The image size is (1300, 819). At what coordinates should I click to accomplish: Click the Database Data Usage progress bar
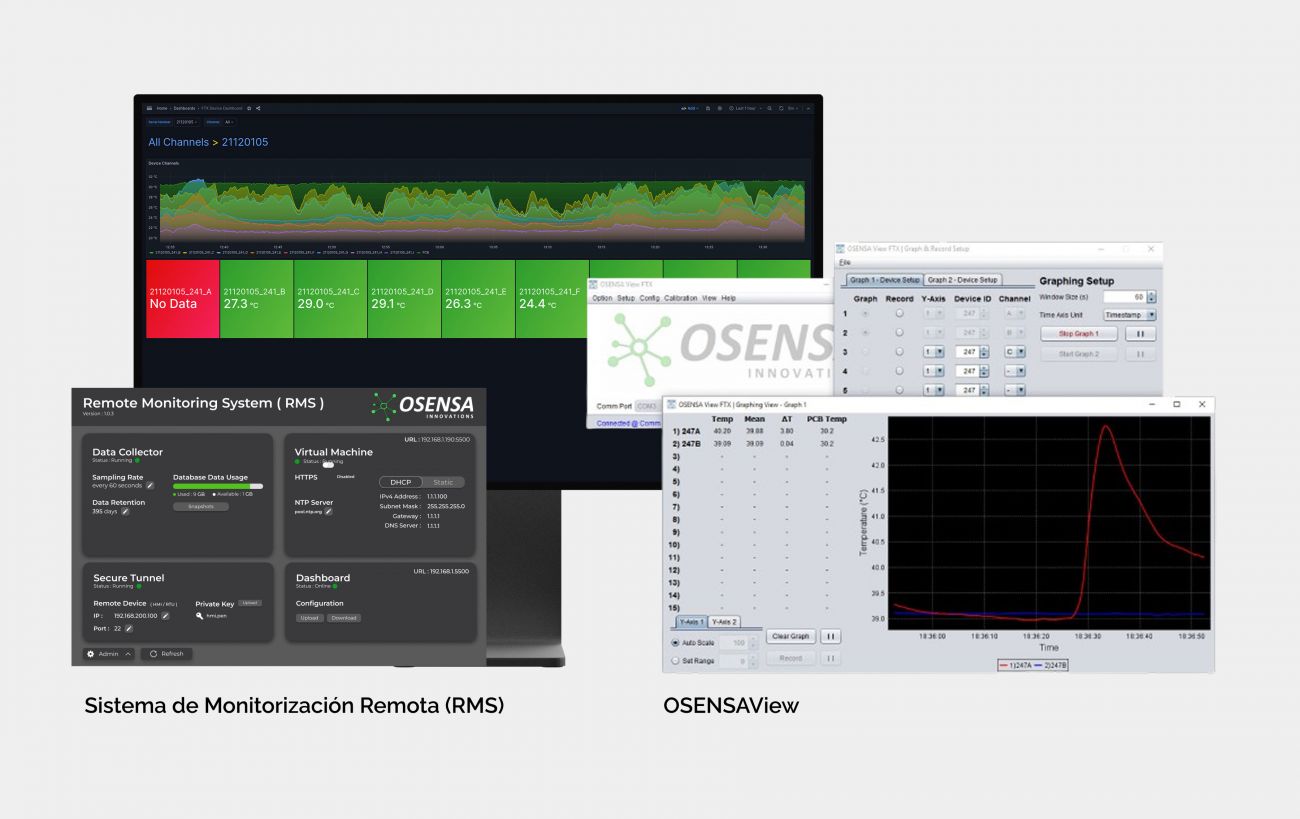tap(218, 486)
